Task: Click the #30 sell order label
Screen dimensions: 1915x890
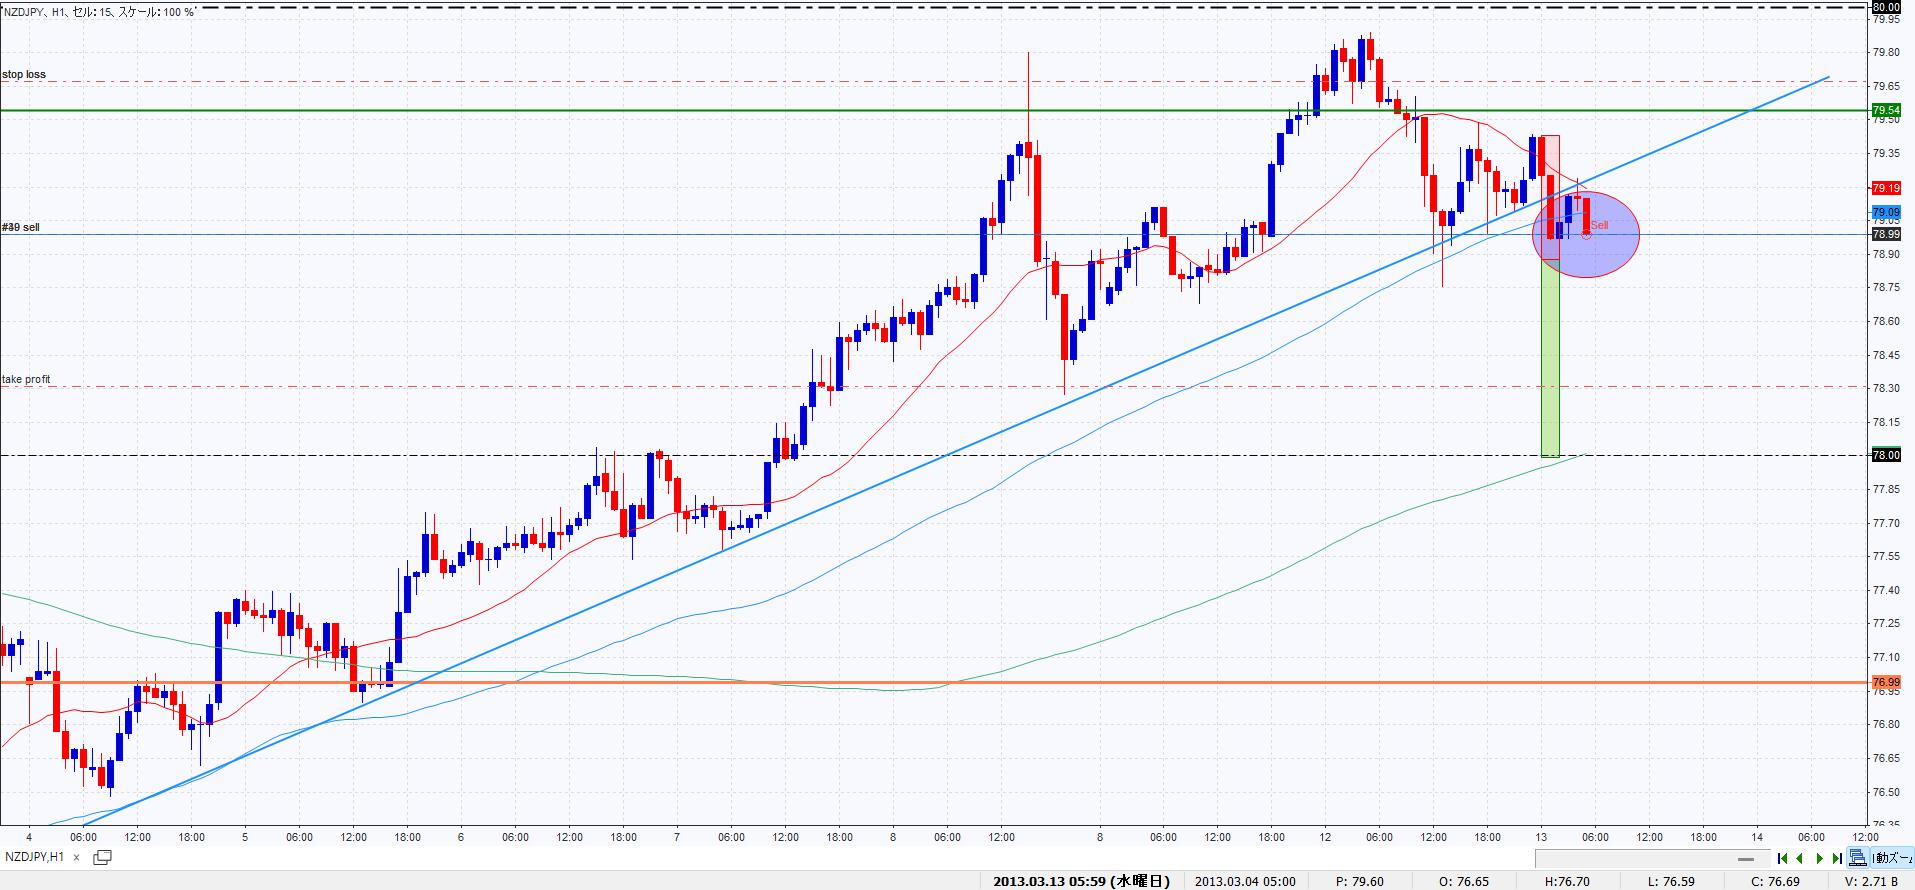Action: point(21,228)
